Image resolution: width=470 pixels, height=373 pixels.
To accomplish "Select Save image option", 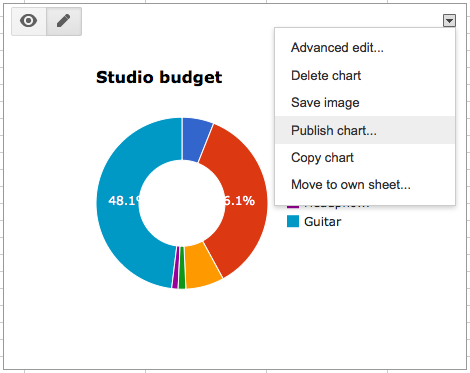I will point(325,103).
